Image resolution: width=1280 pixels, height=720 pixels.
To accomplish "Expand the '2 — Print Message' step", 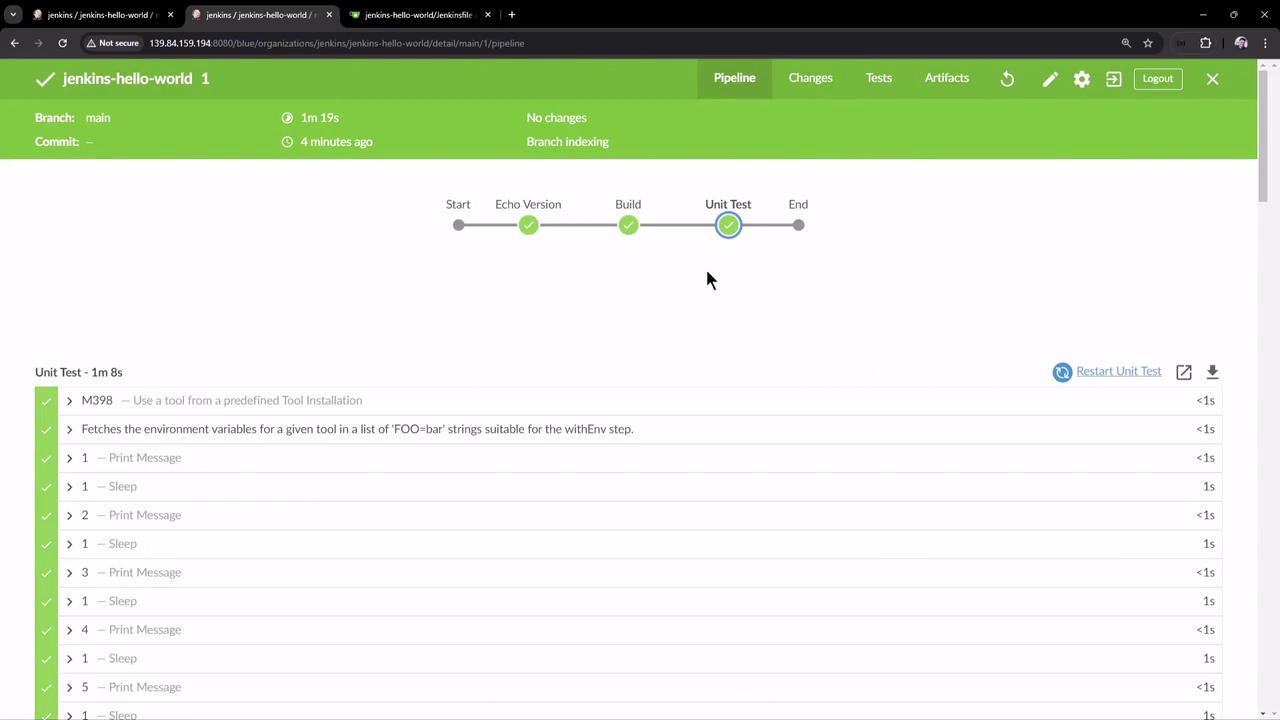I will click(x=70, y=516).
